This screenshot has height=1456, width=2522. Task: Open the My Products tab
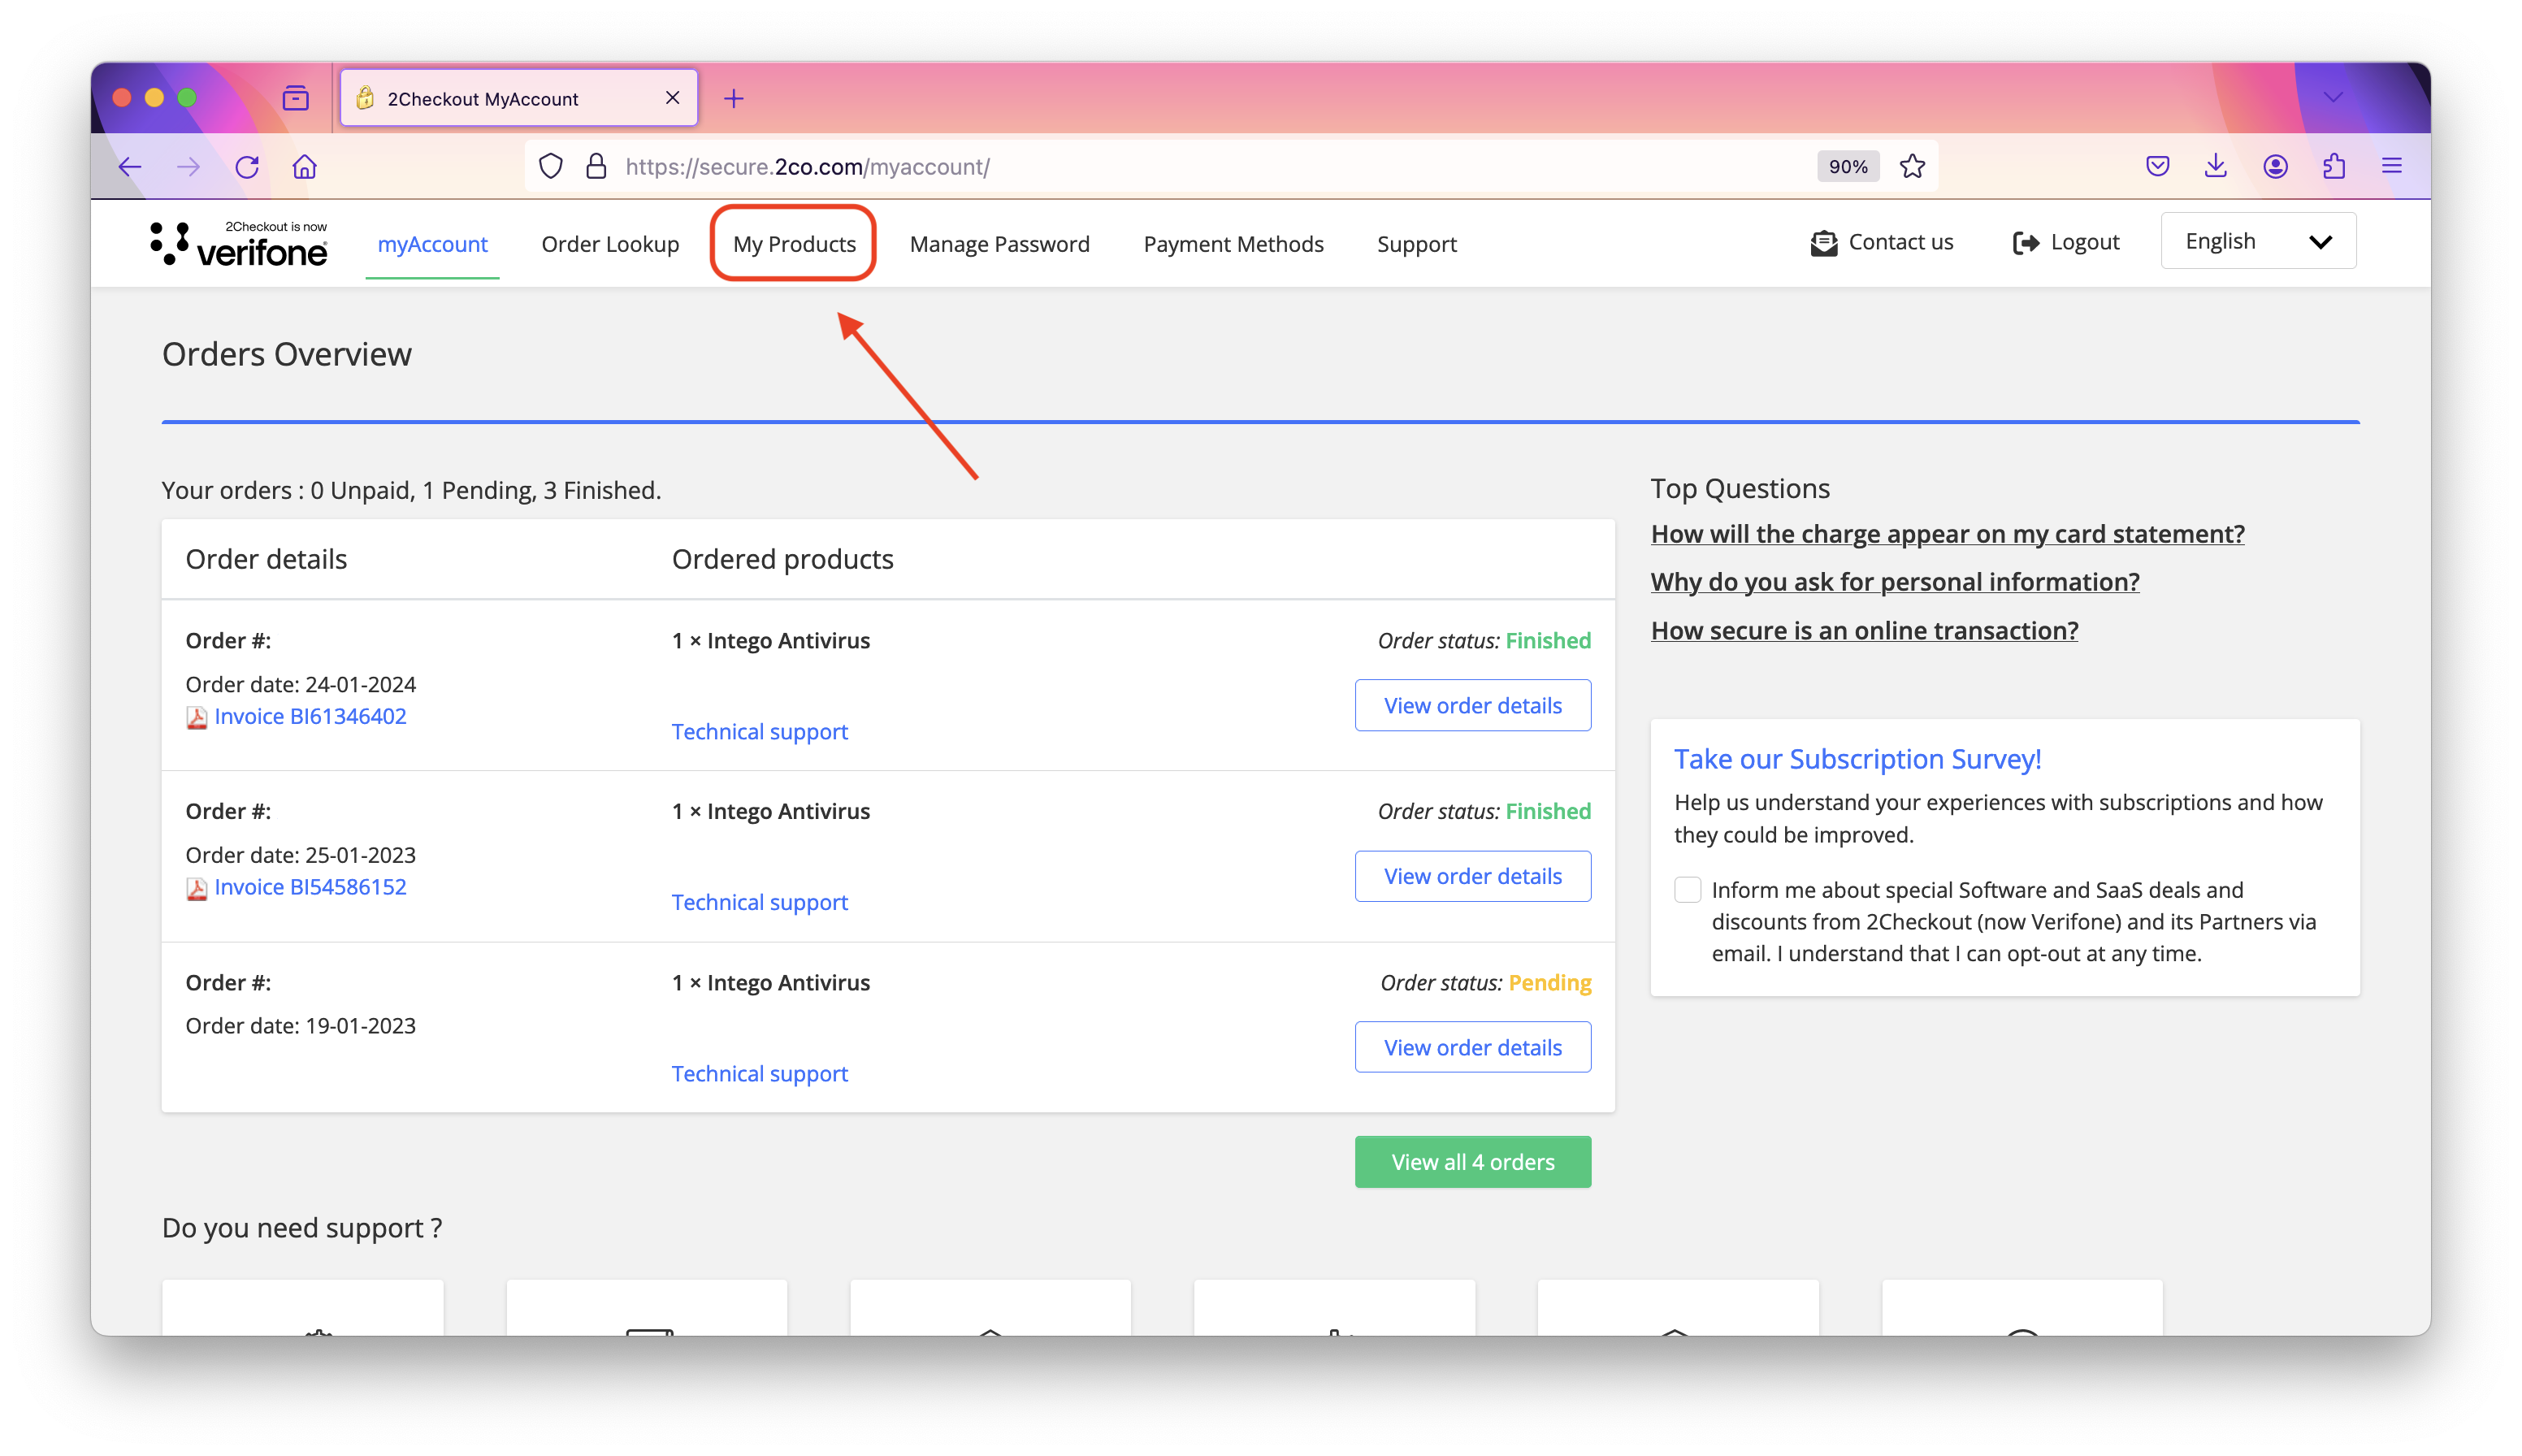click(794, 244)
